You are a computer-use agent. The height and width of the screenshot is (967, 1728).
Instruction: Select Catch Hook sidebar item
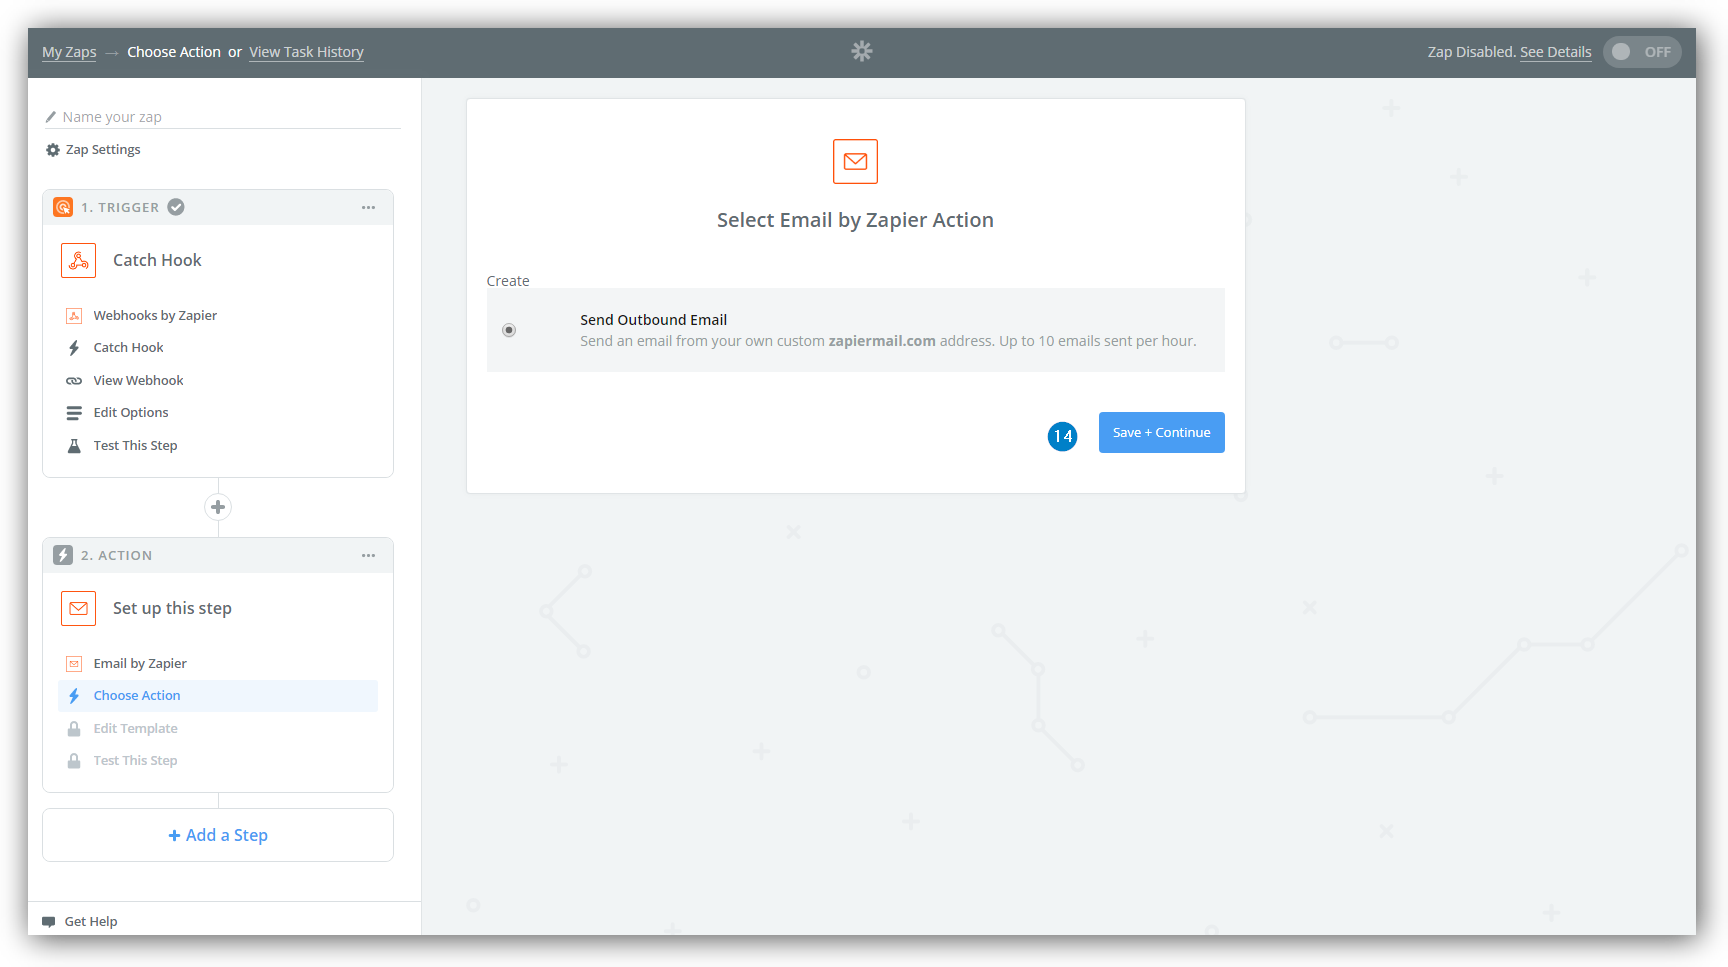128,348
